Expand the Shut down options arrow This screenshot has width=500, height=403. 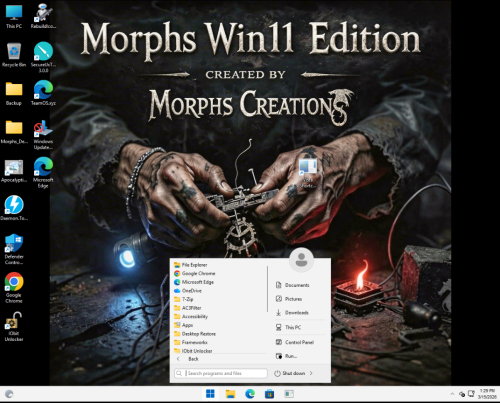click(x=311, y=373)
